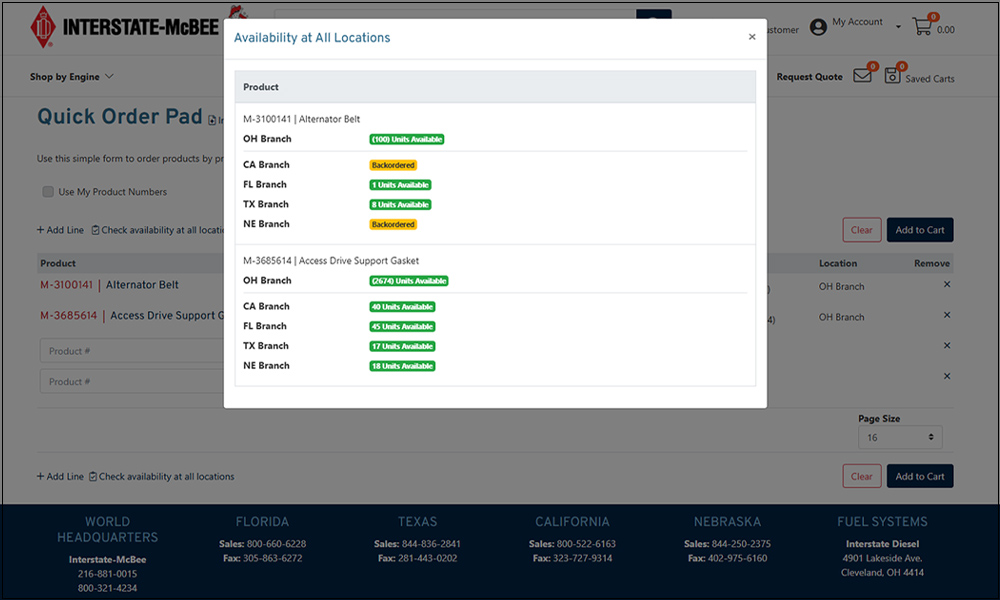
Task: Remove the second empty Product # row
Action: (x=947, y=376)
